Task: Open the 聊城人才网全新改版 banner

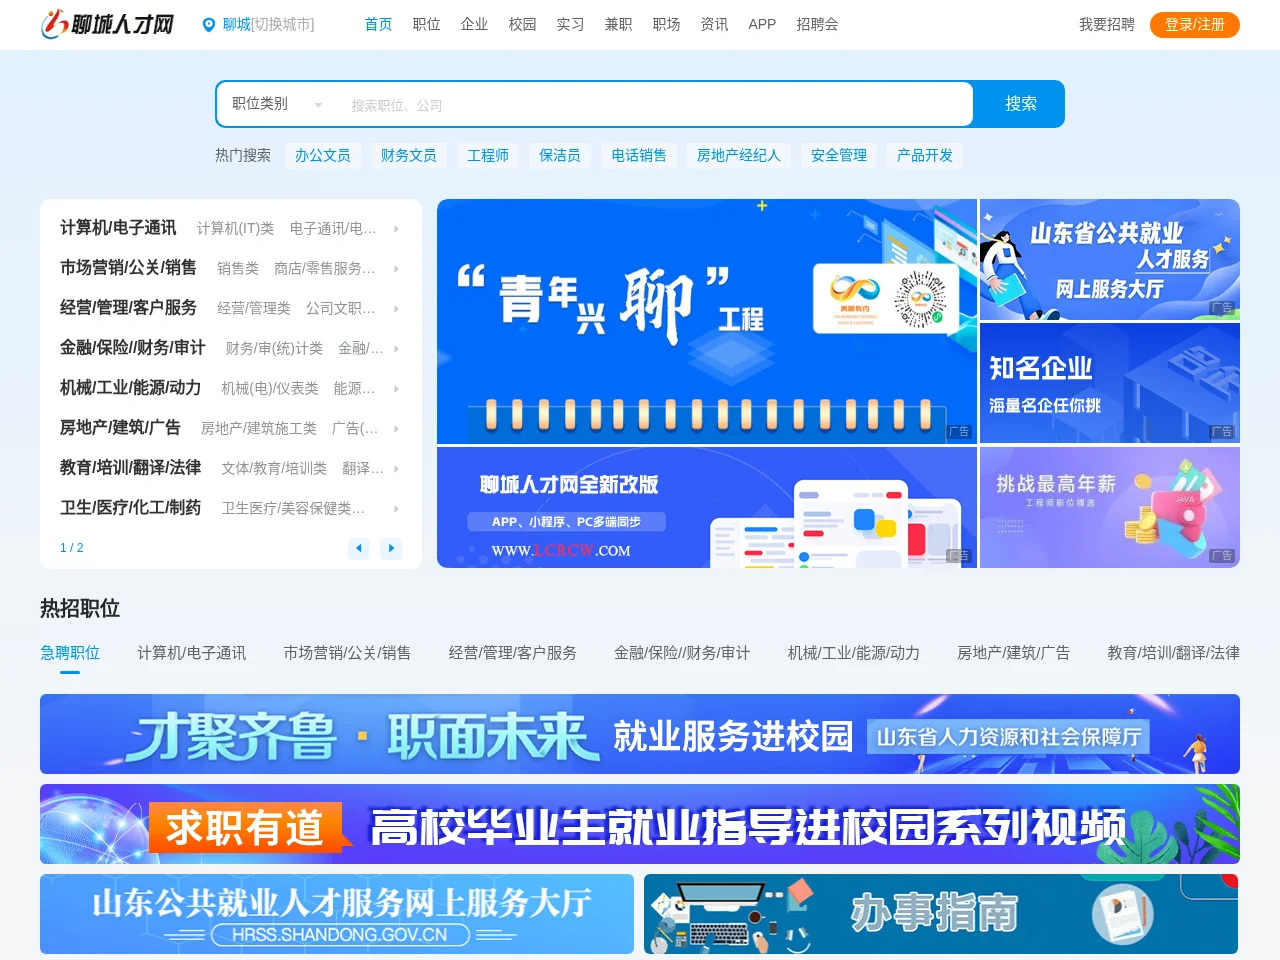Action: (707, 507)
